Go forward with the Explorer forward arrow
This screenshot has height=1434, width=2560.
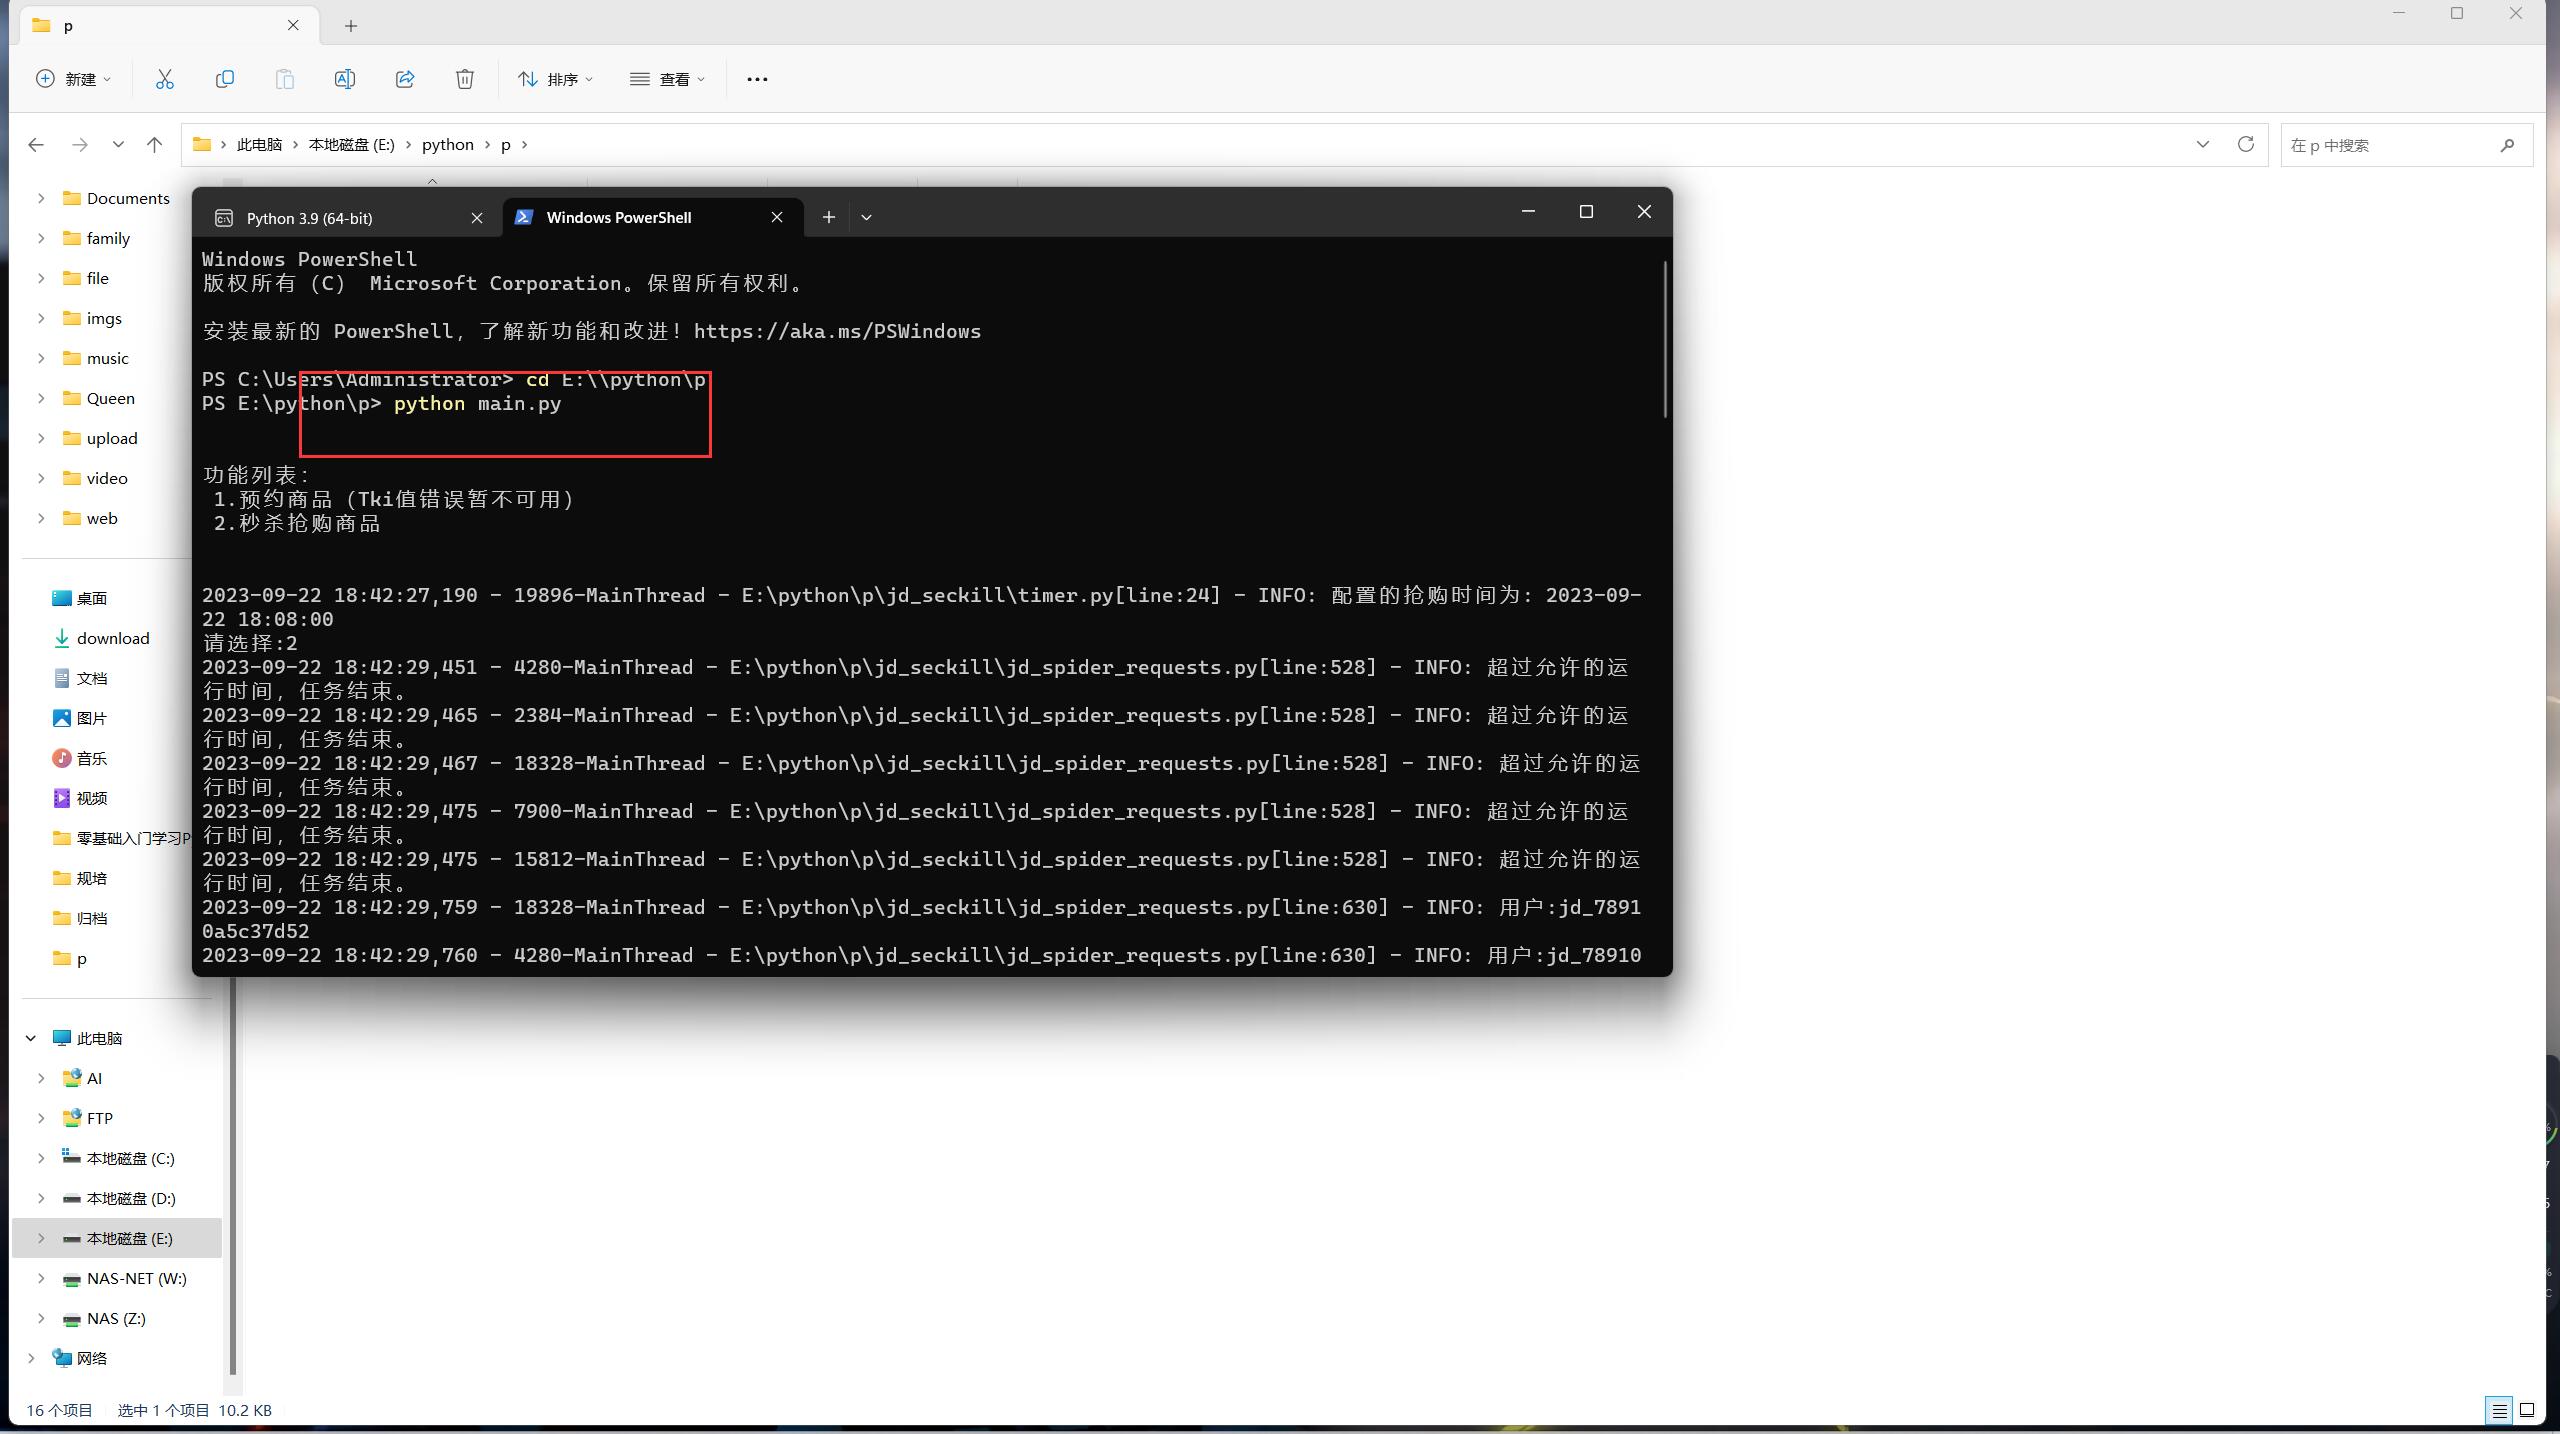coord(80,145)
